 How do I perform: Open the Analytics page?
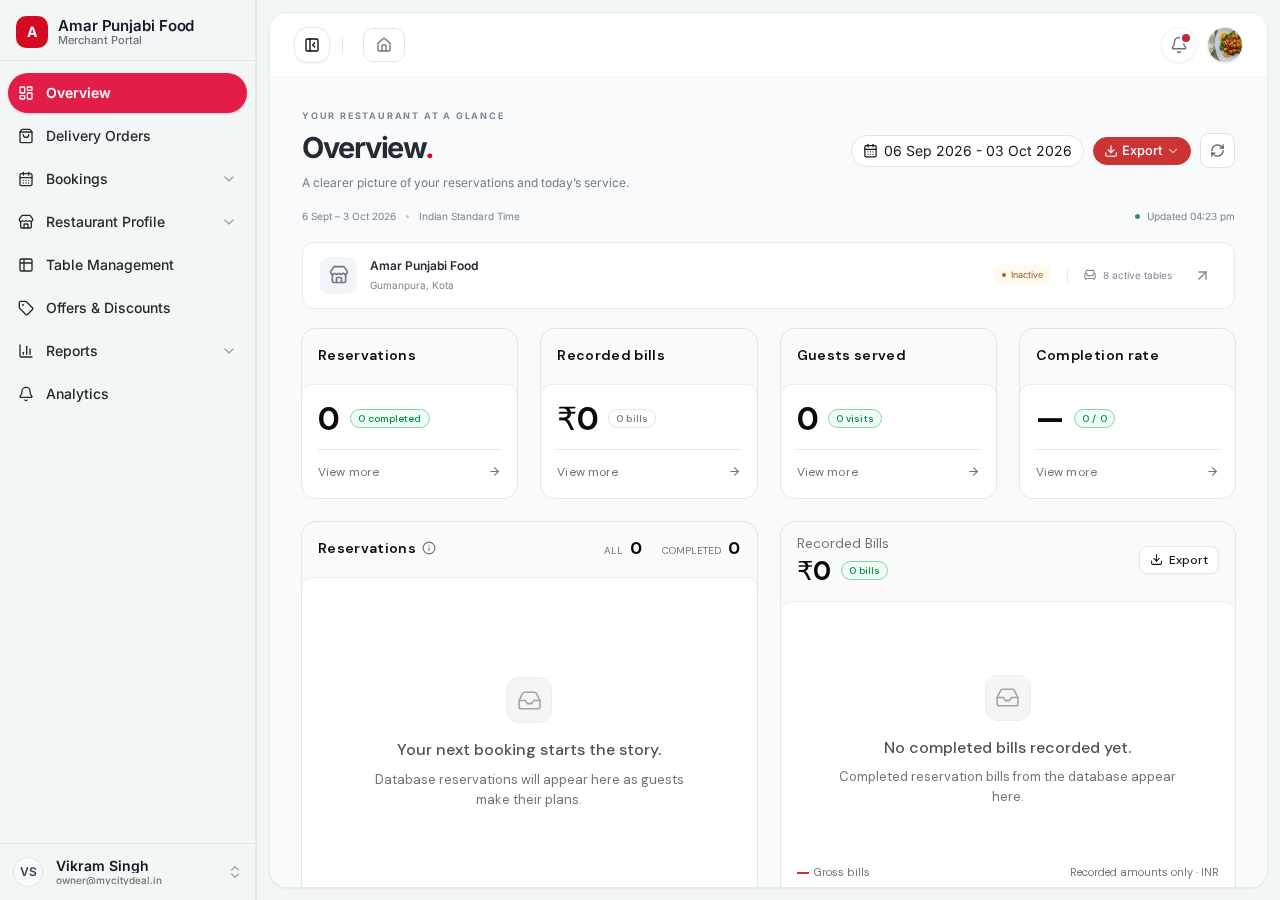coord(127,394)
